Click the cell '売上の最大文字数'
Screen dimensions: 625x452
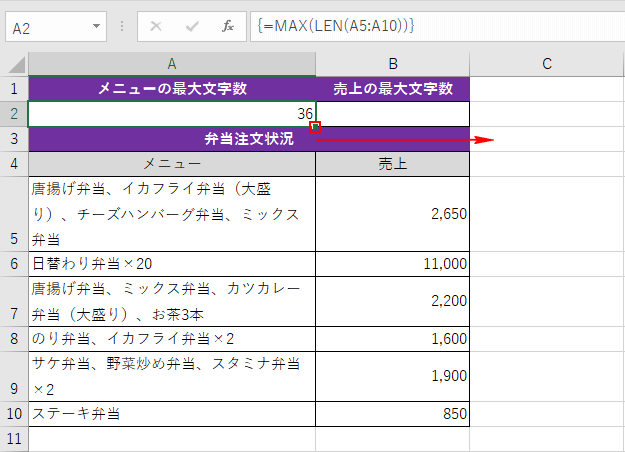tap(393, 89)
